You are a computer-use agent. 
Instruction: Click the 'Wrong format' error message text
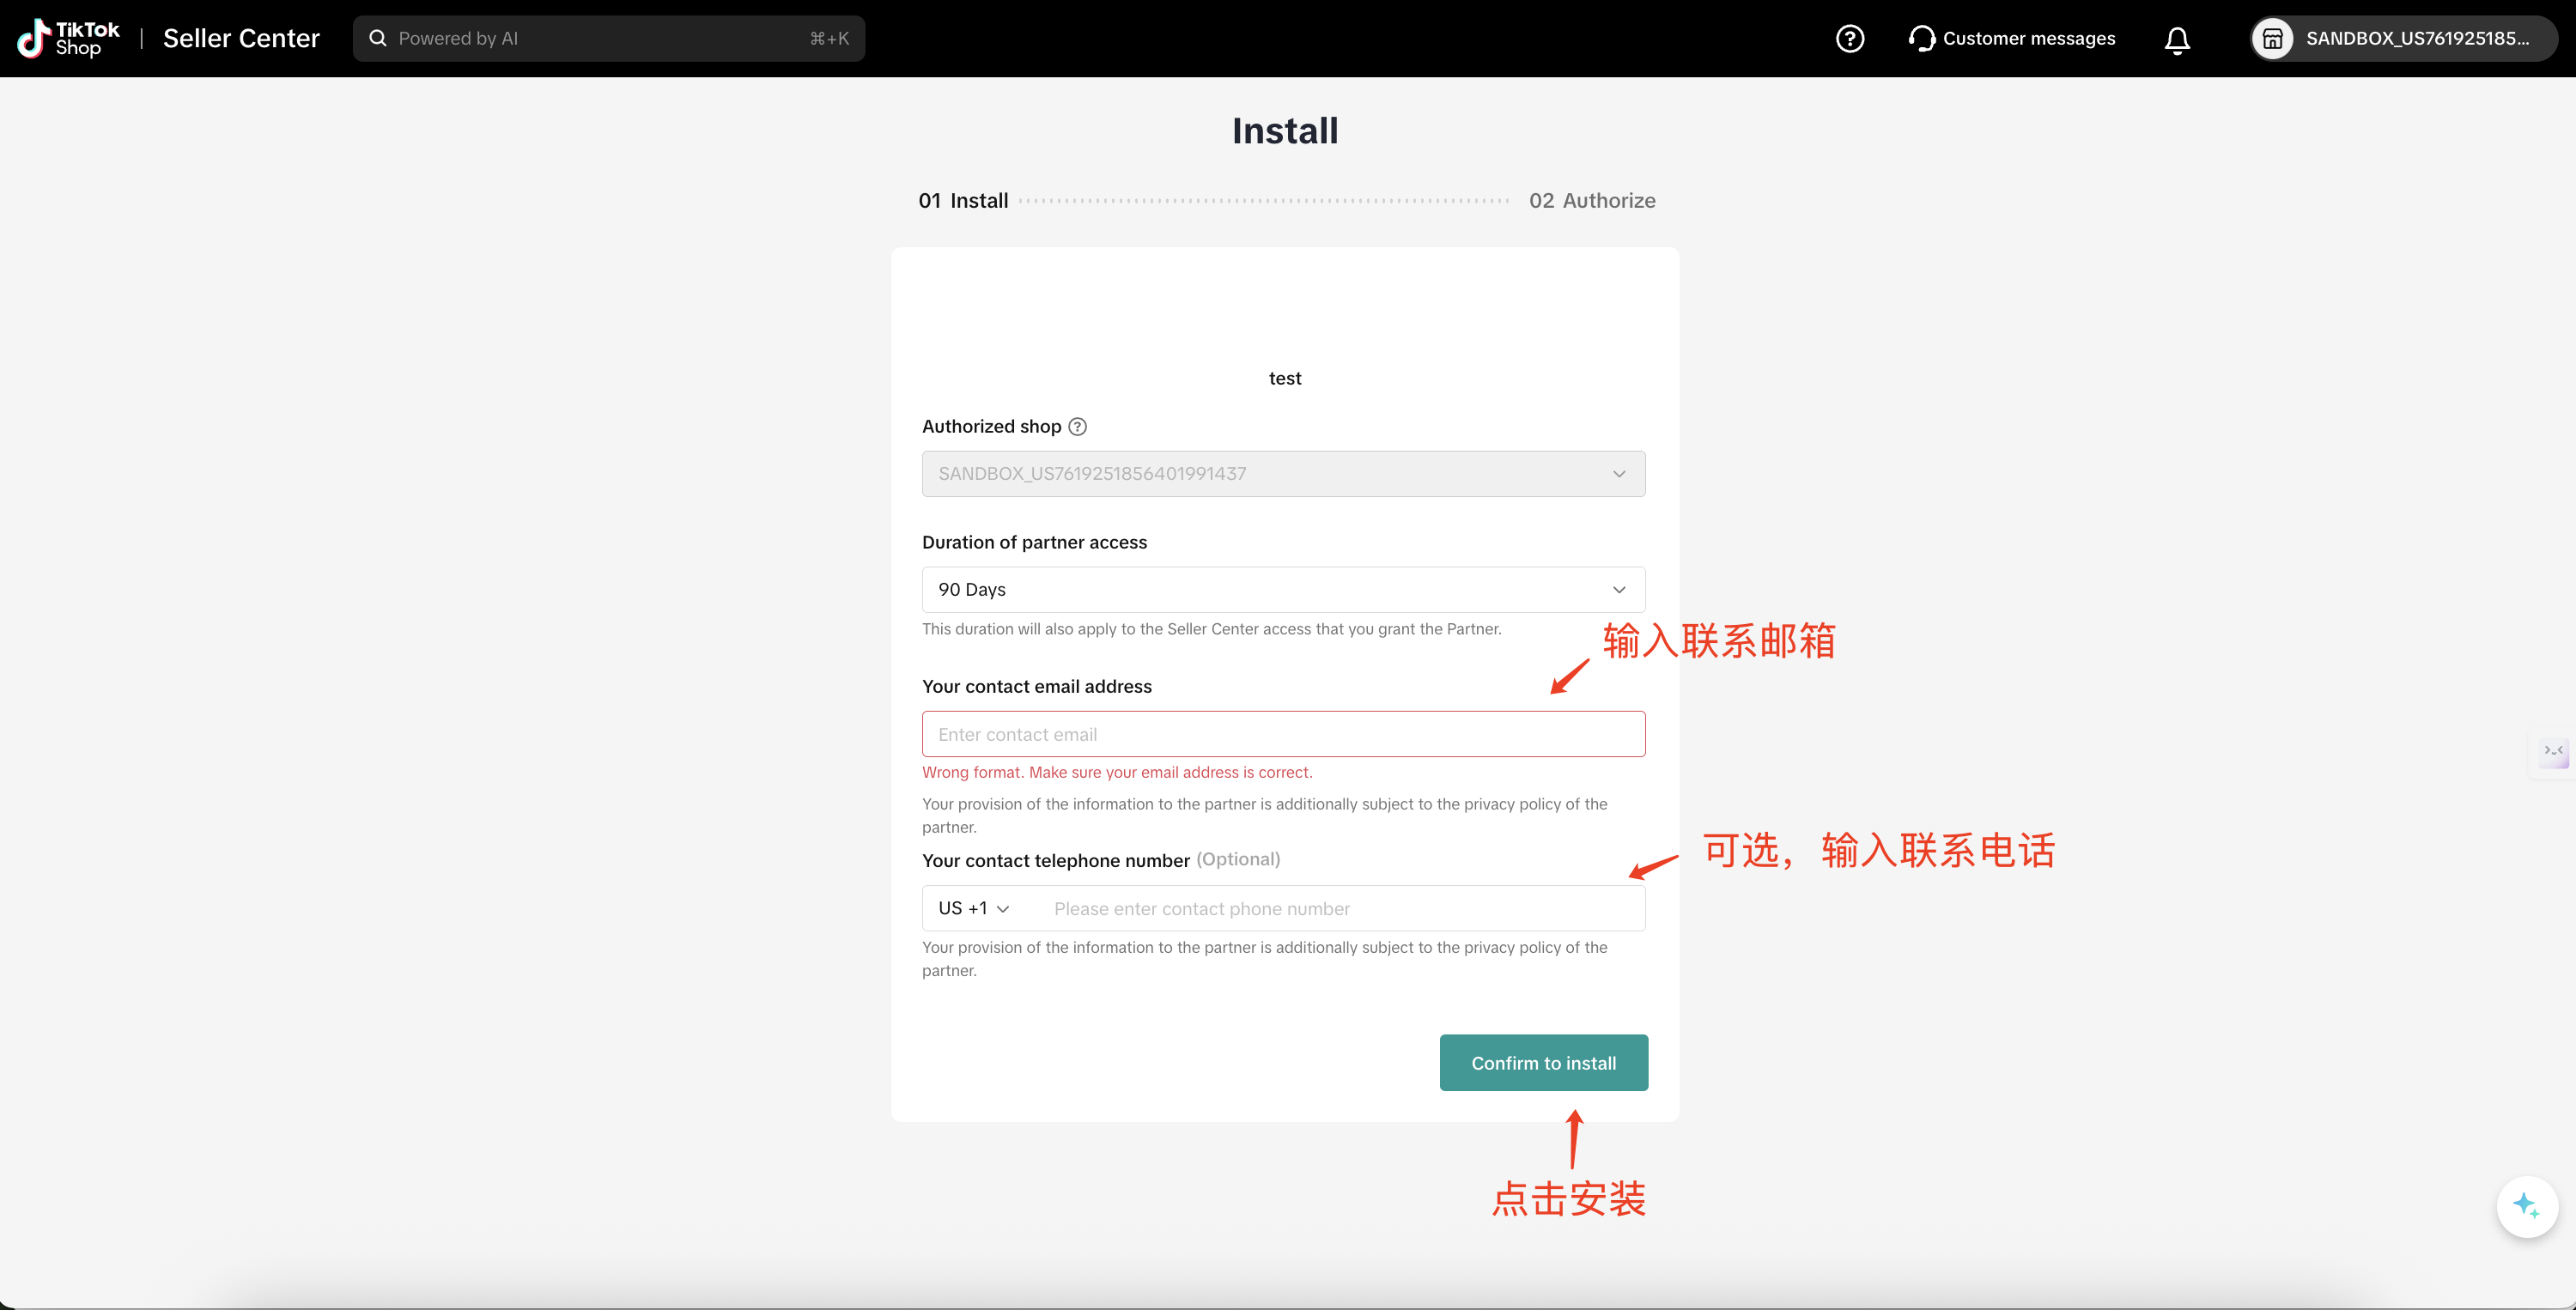pos(1117,772)
